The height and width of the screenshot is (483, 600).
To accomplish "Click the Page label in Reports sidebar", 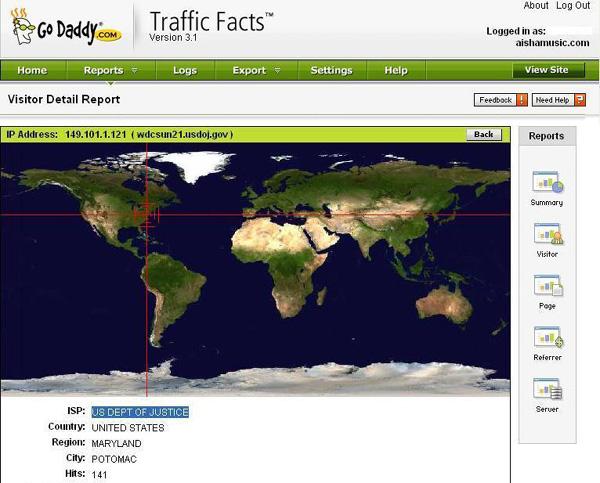I will 547,306.
